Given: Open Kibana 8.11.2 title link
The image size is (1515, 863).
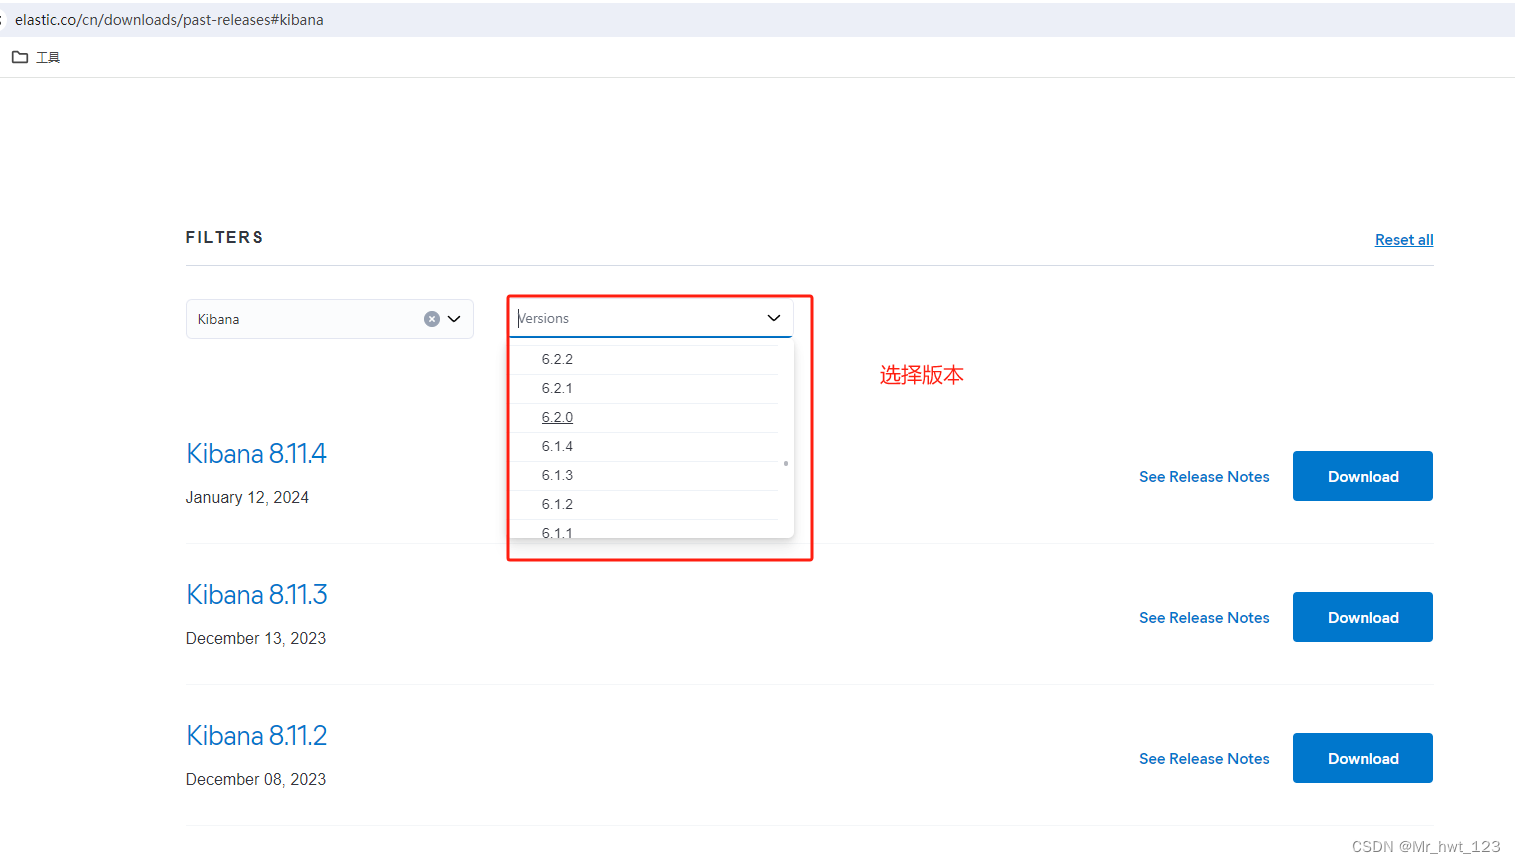Looking at the screenshot, I should (257, 736).
